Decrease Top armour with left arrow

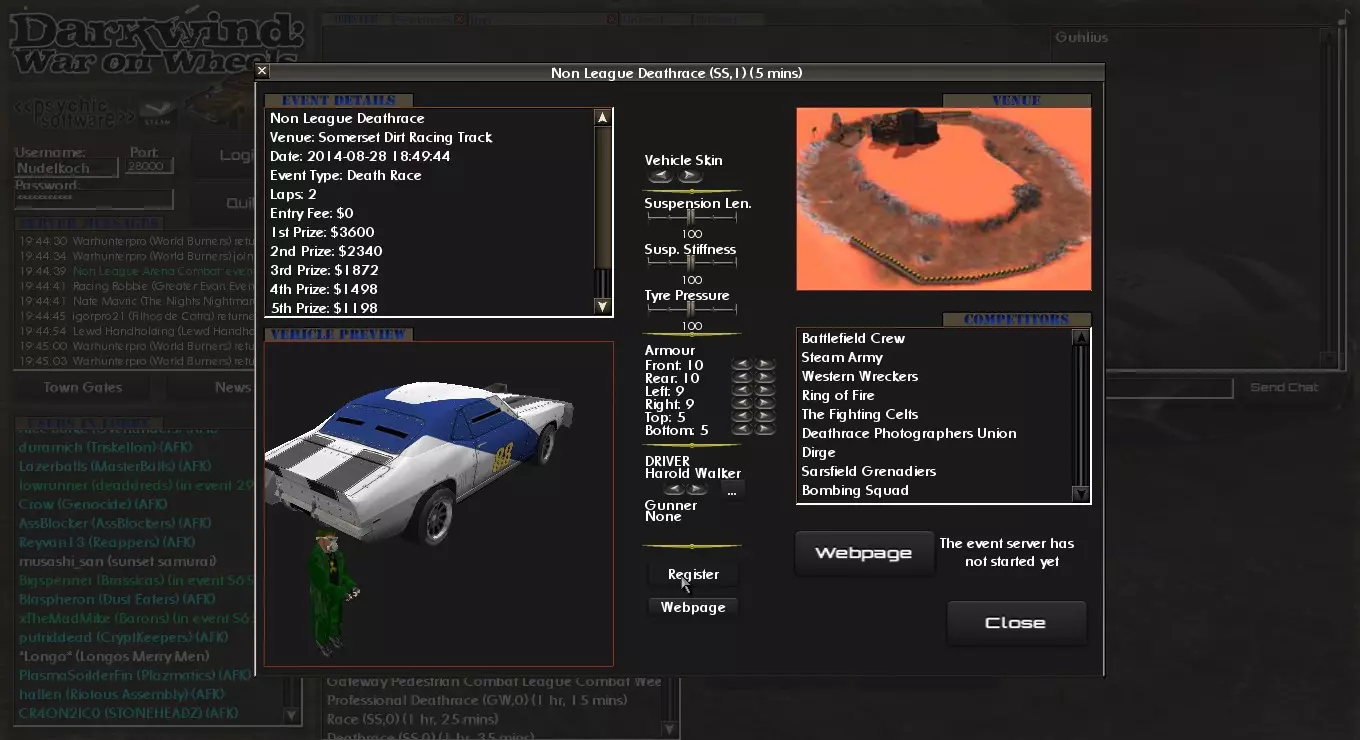tap(742, 417)
